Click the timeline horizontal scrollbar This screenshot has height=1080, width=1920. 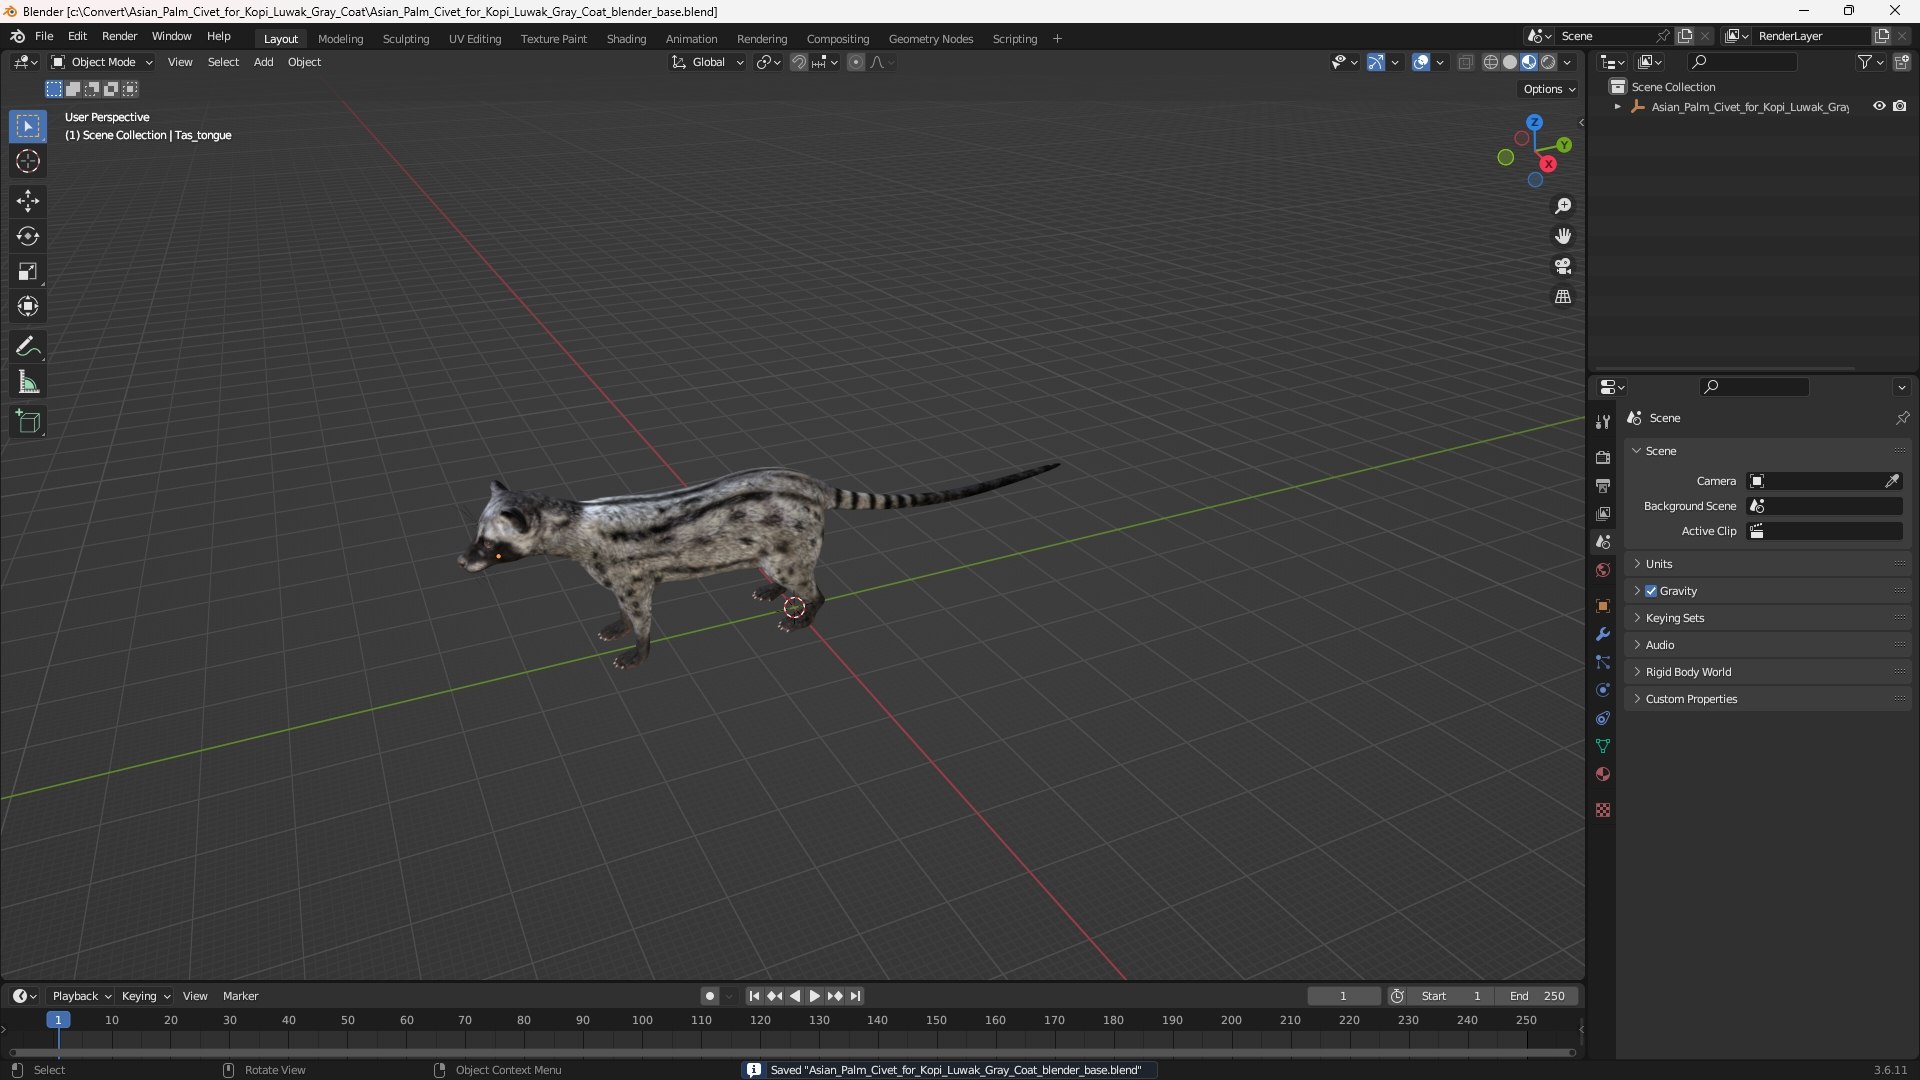(x=792, y=1052)
